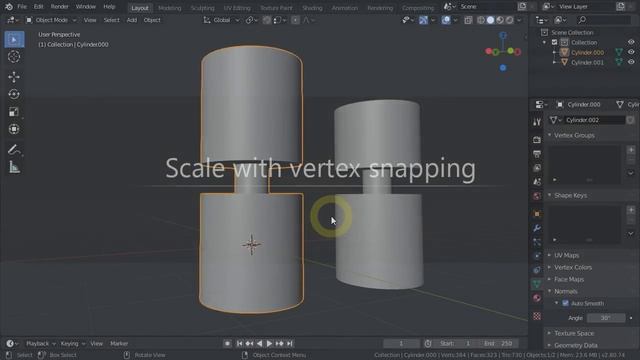This screenshot has height=360, width=640.
Task: Open the Object Mode dropdown
Action: 51,20
